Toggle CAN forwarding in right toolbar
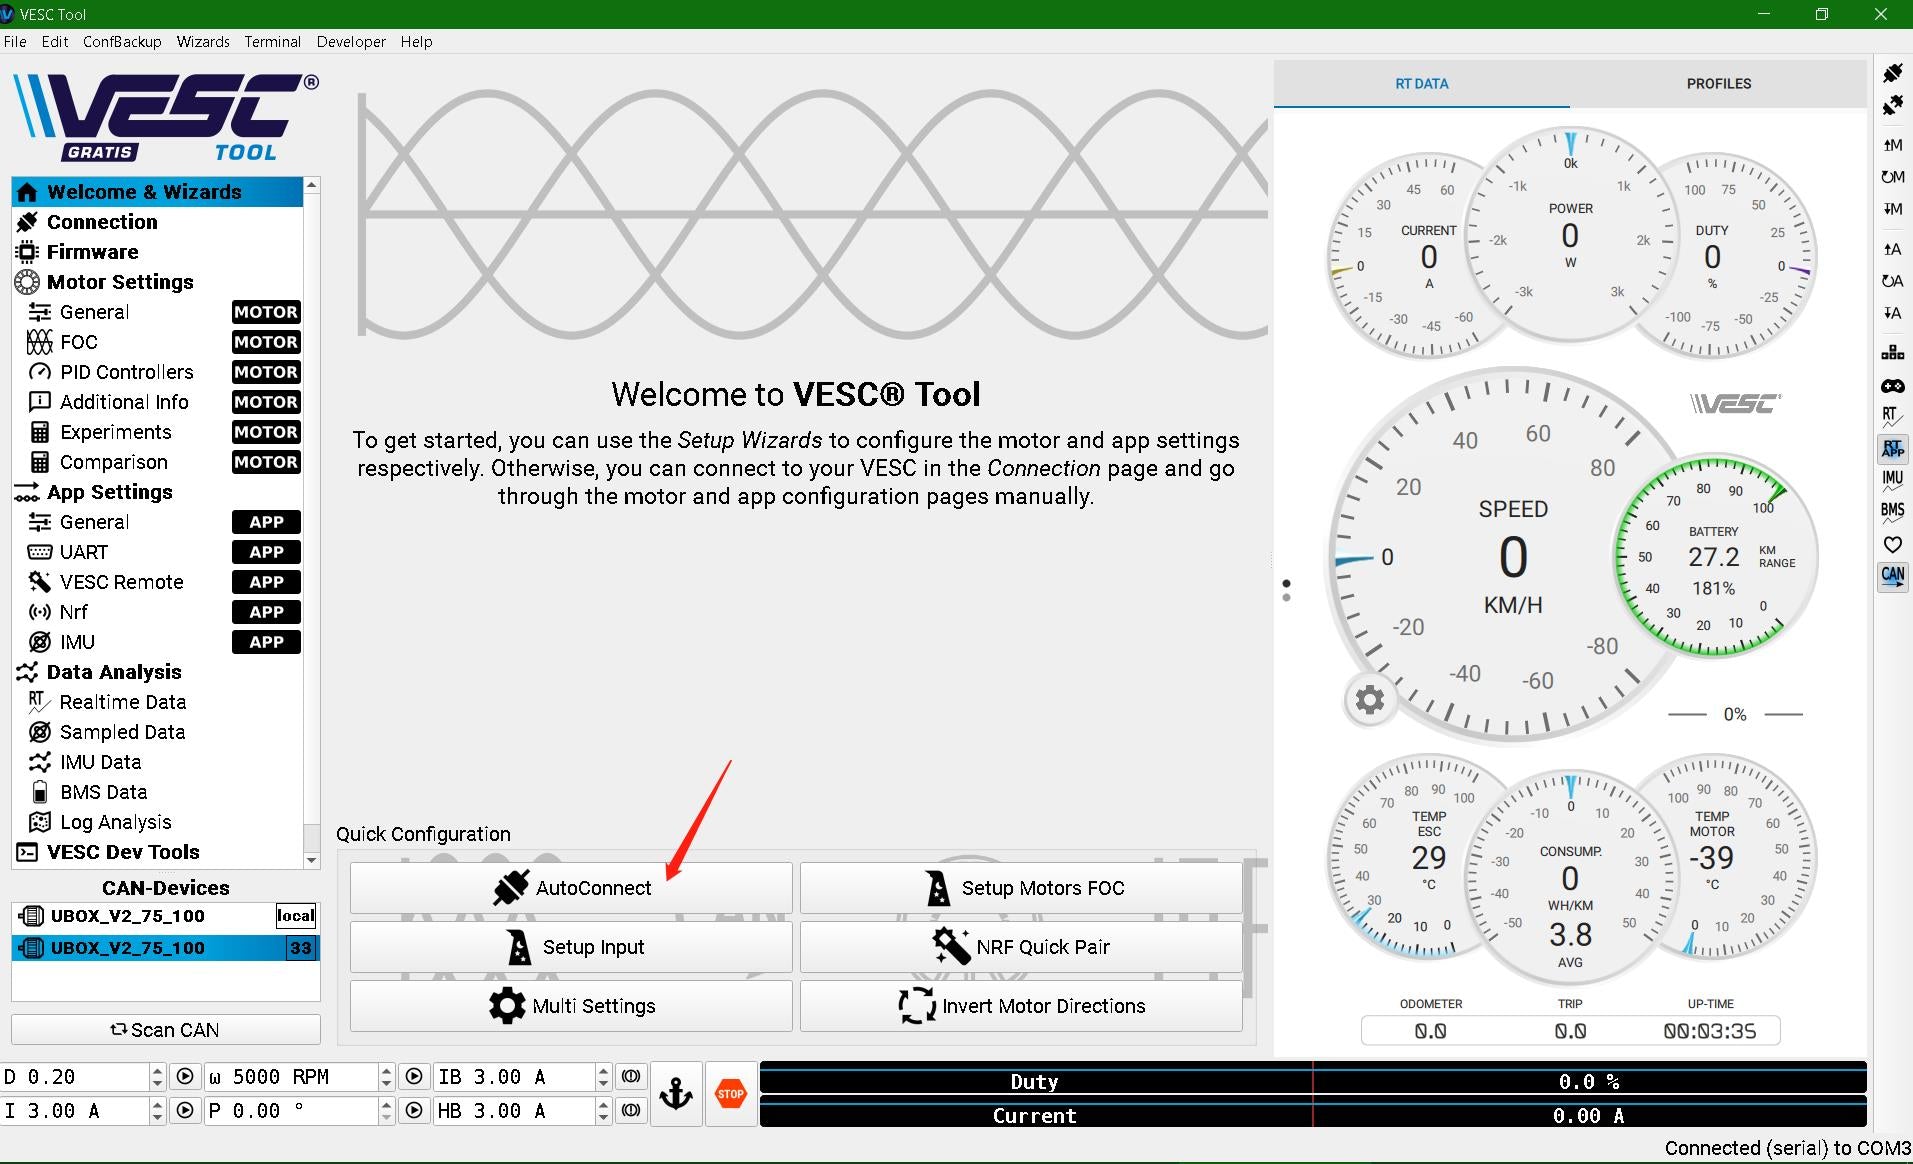This screenshot has width=1913, height=1164. [x=1892, y=576]
